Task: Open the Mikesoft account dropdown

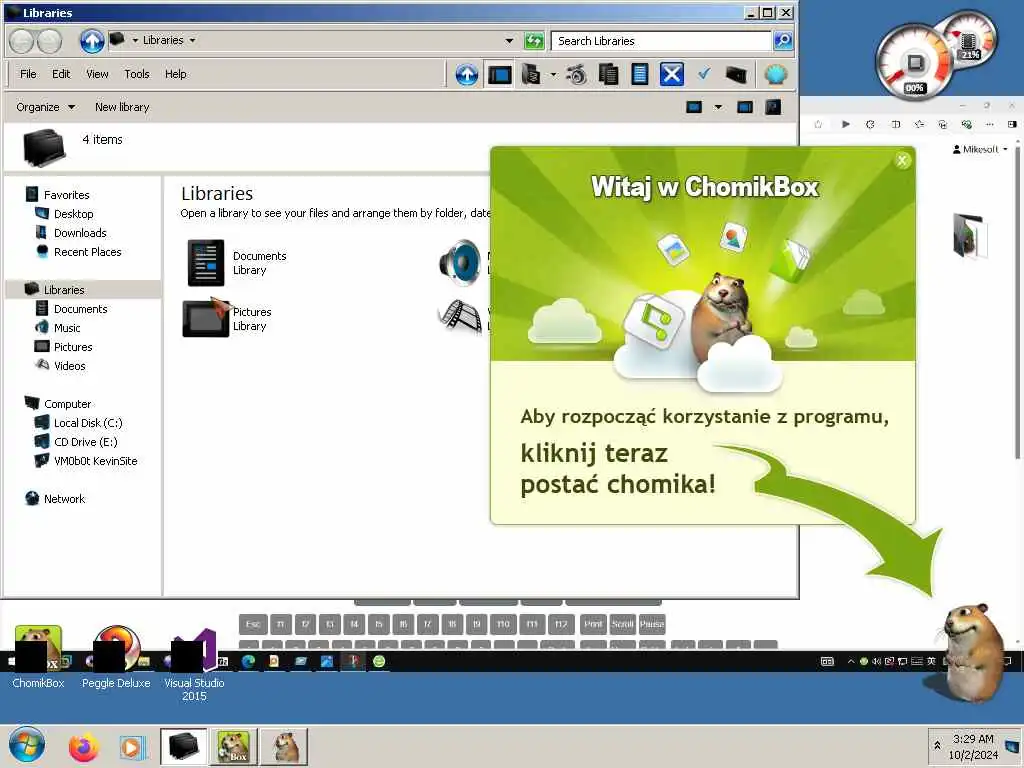Action: [x=980, y=150]
